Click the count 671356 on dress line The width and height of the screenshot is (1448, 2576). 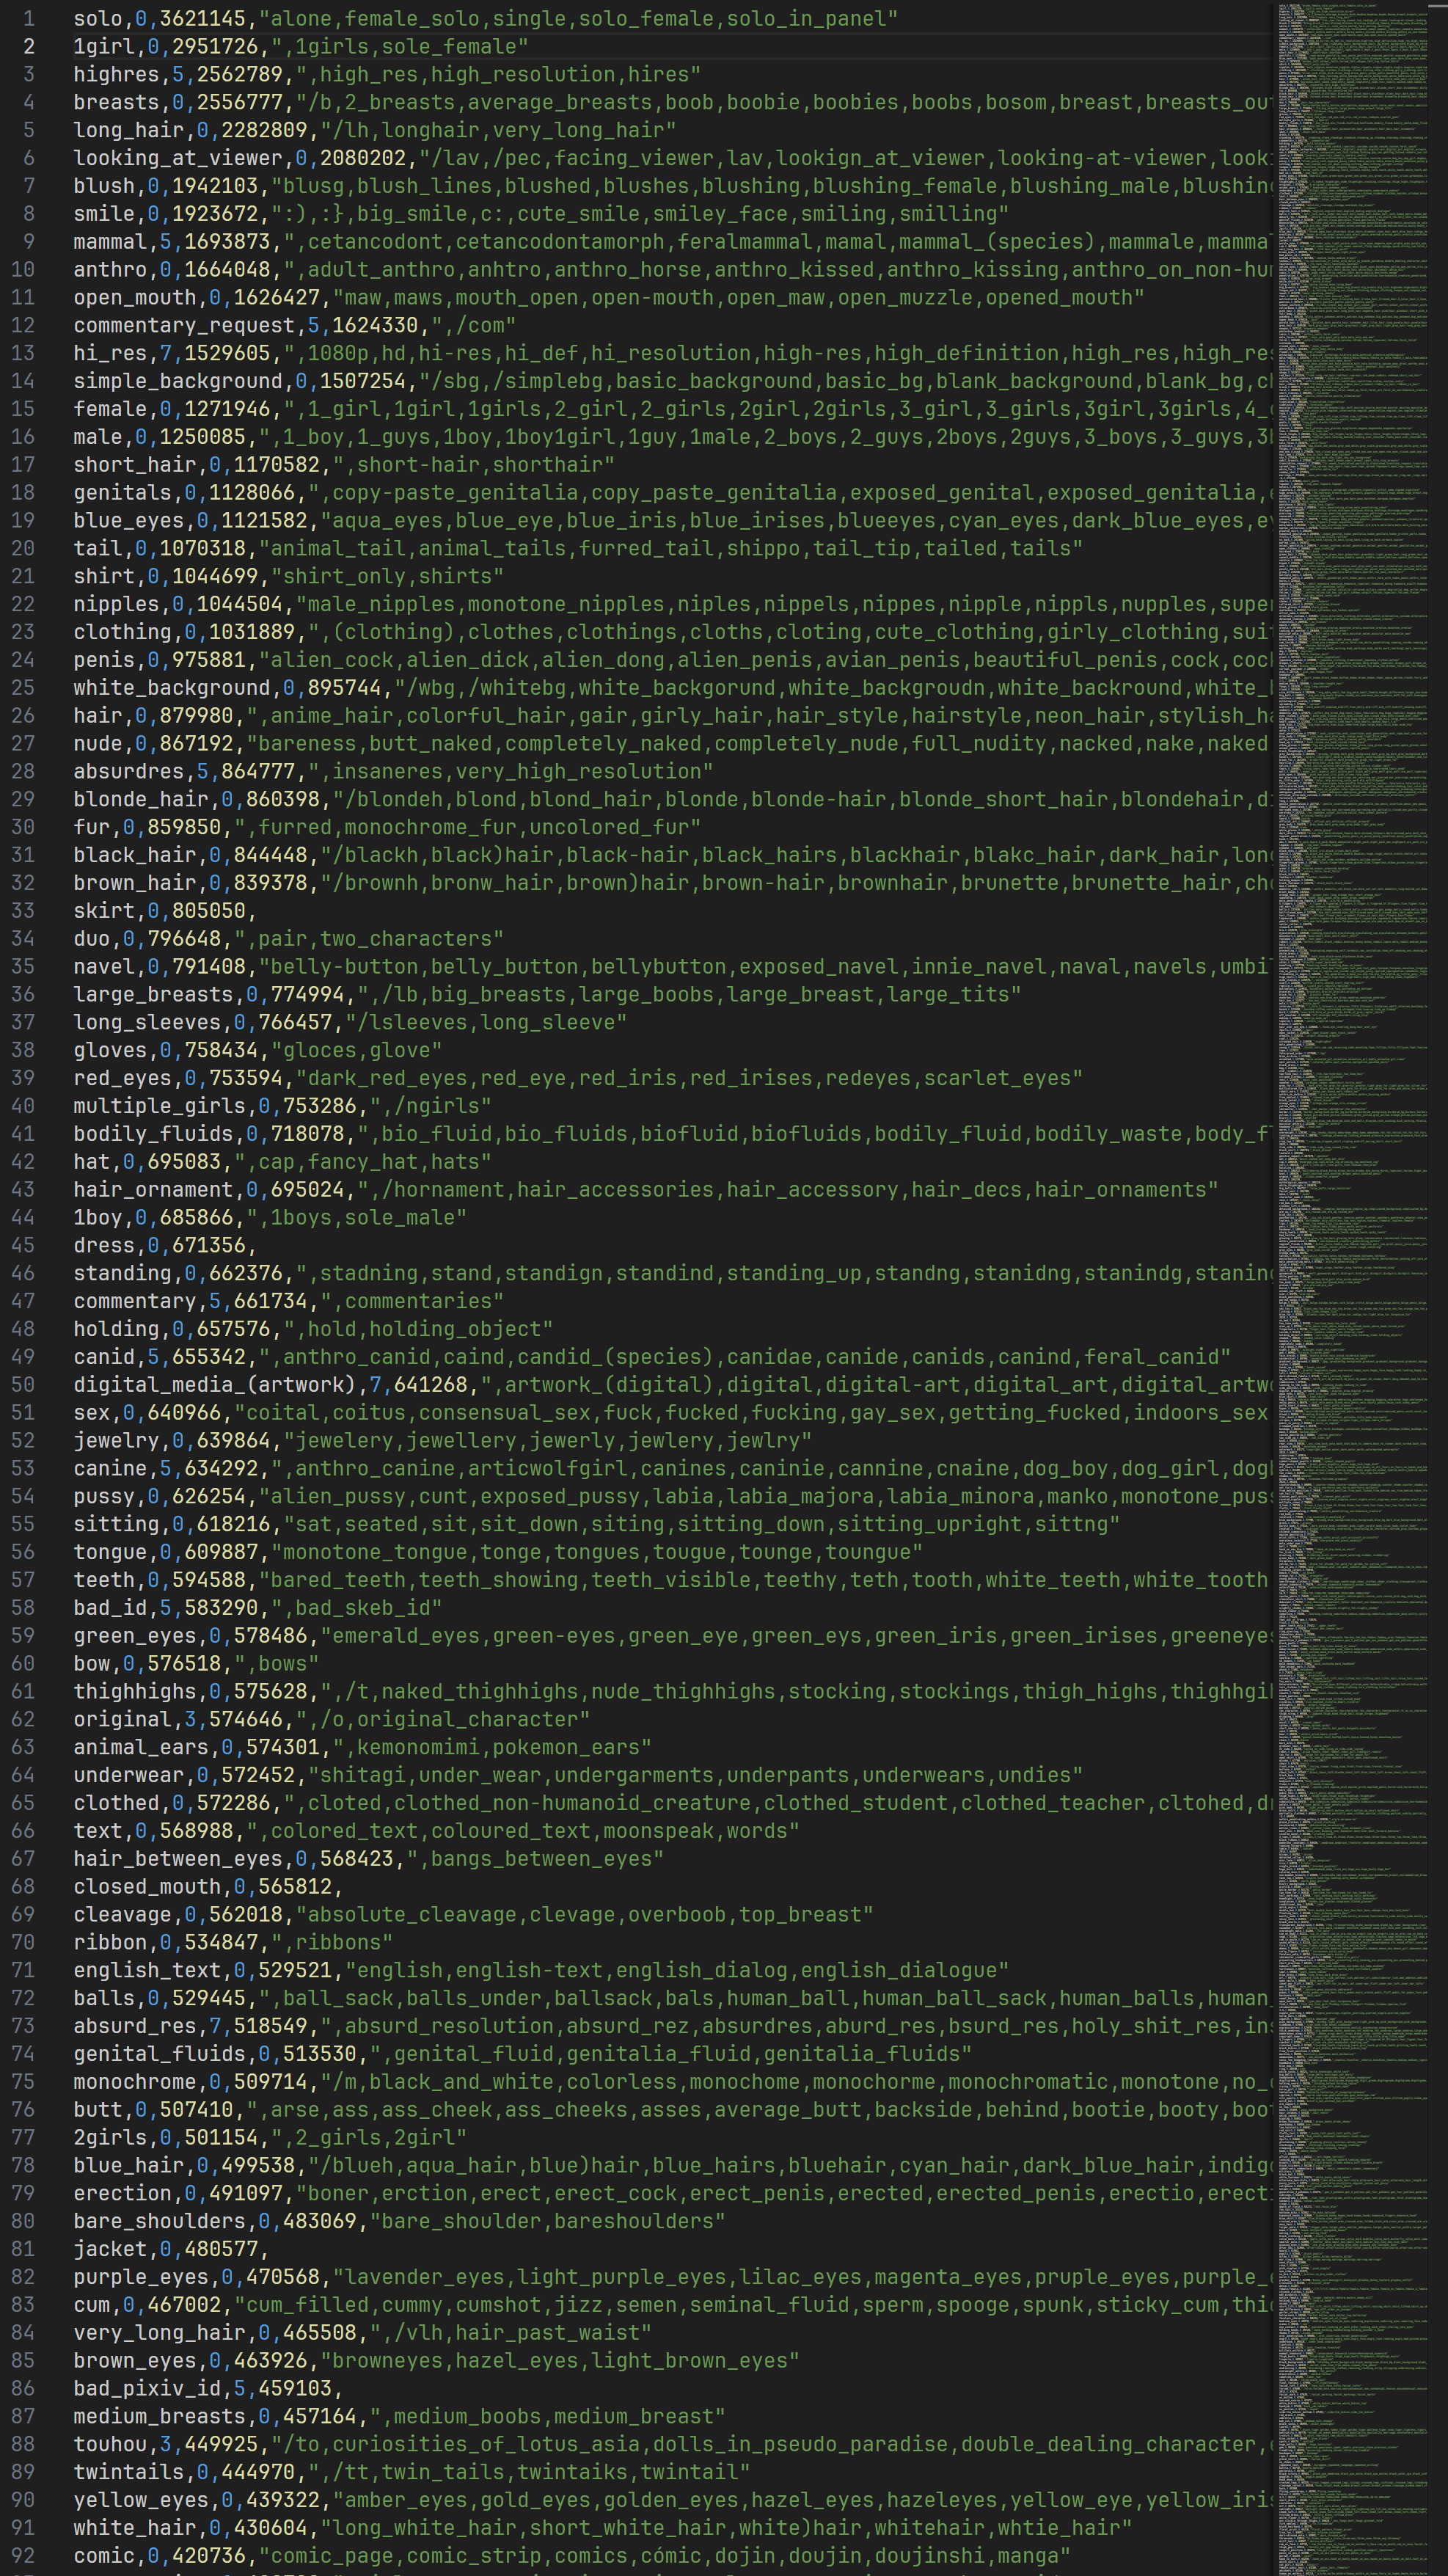[208, 1245]
